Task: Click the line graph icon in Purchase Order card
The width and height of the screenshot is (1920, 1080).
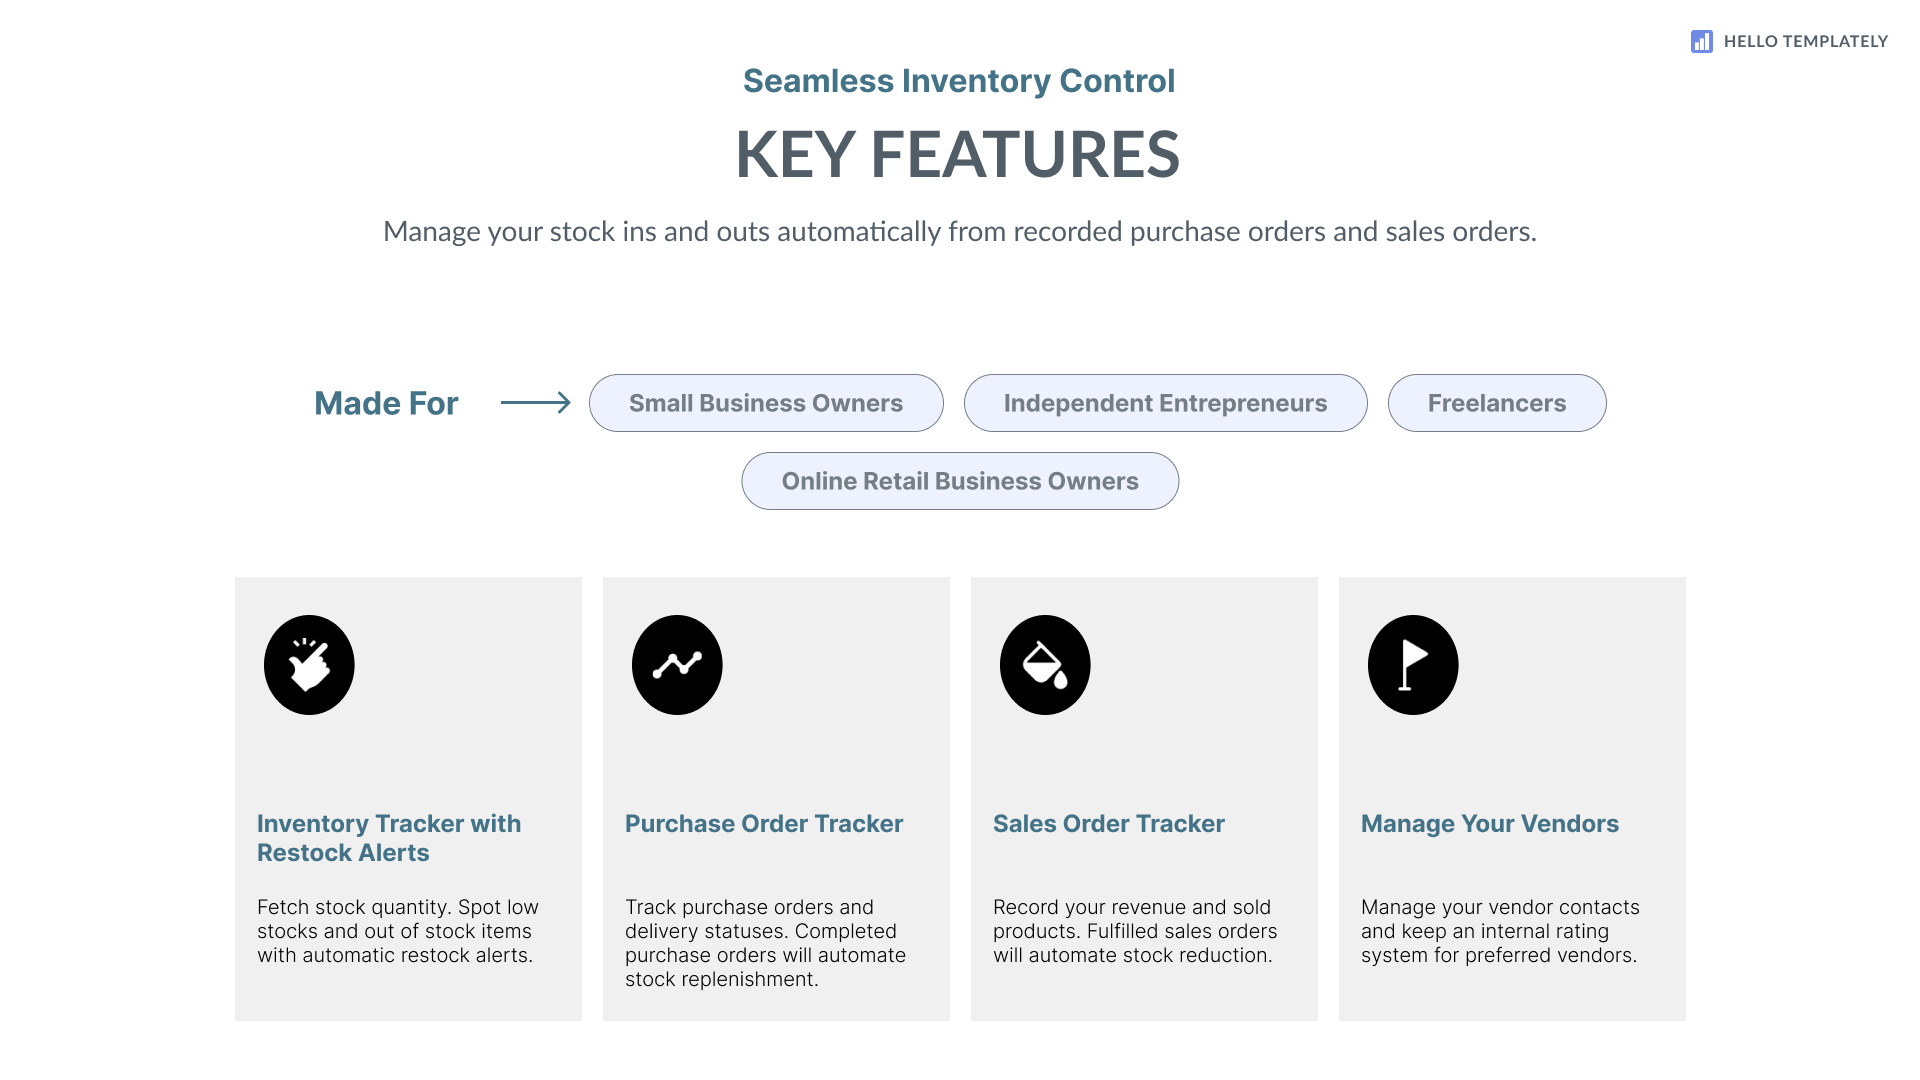Action: click(x=677, y=665)
